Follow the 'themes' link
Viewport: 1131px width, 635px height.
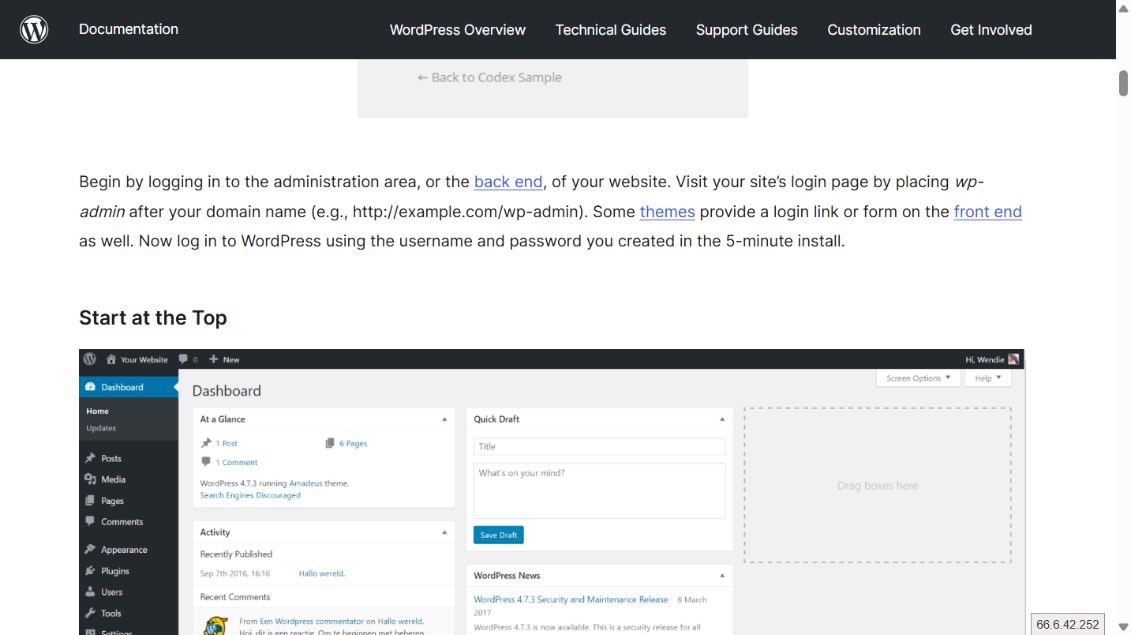667,211
